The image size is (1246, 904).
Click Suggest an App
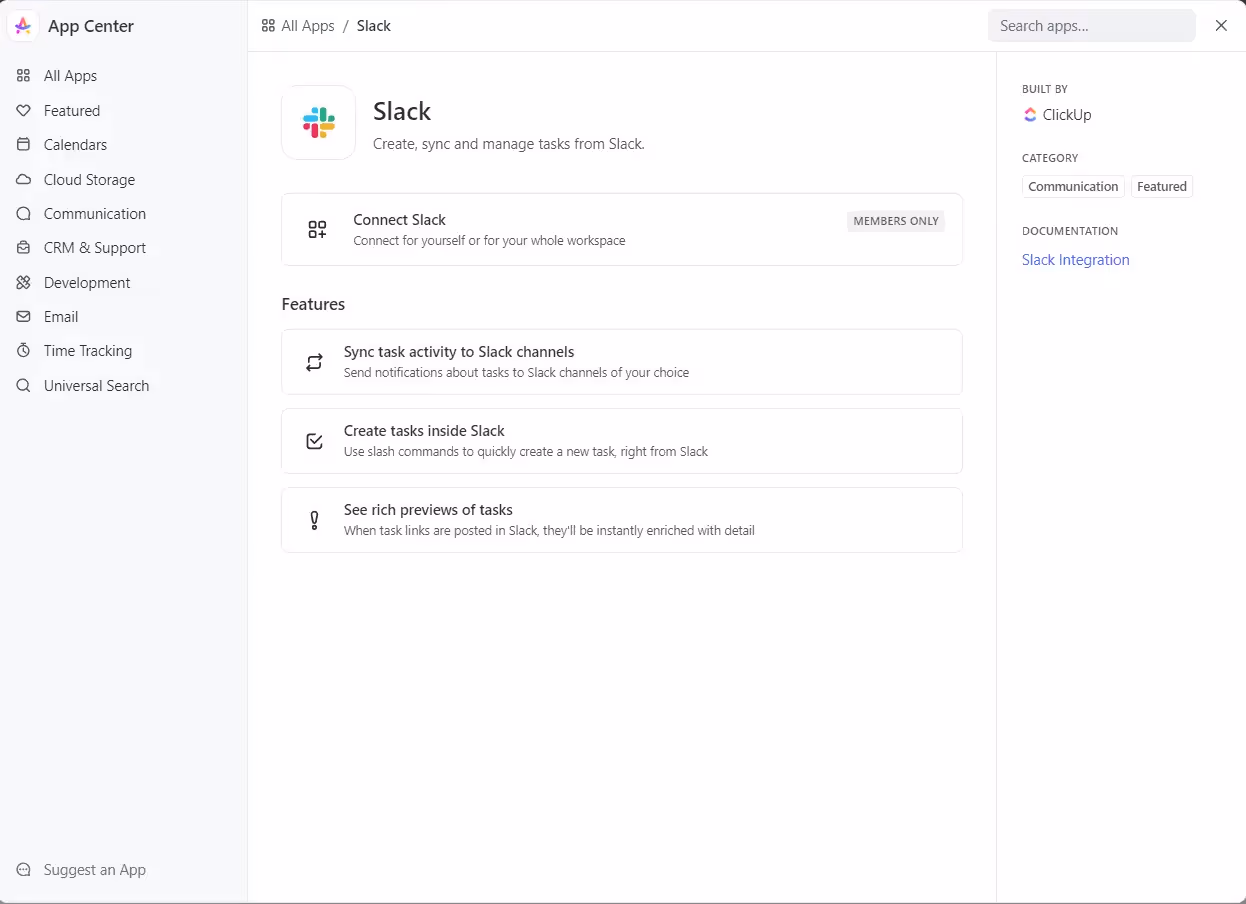(x=93, y=869)
